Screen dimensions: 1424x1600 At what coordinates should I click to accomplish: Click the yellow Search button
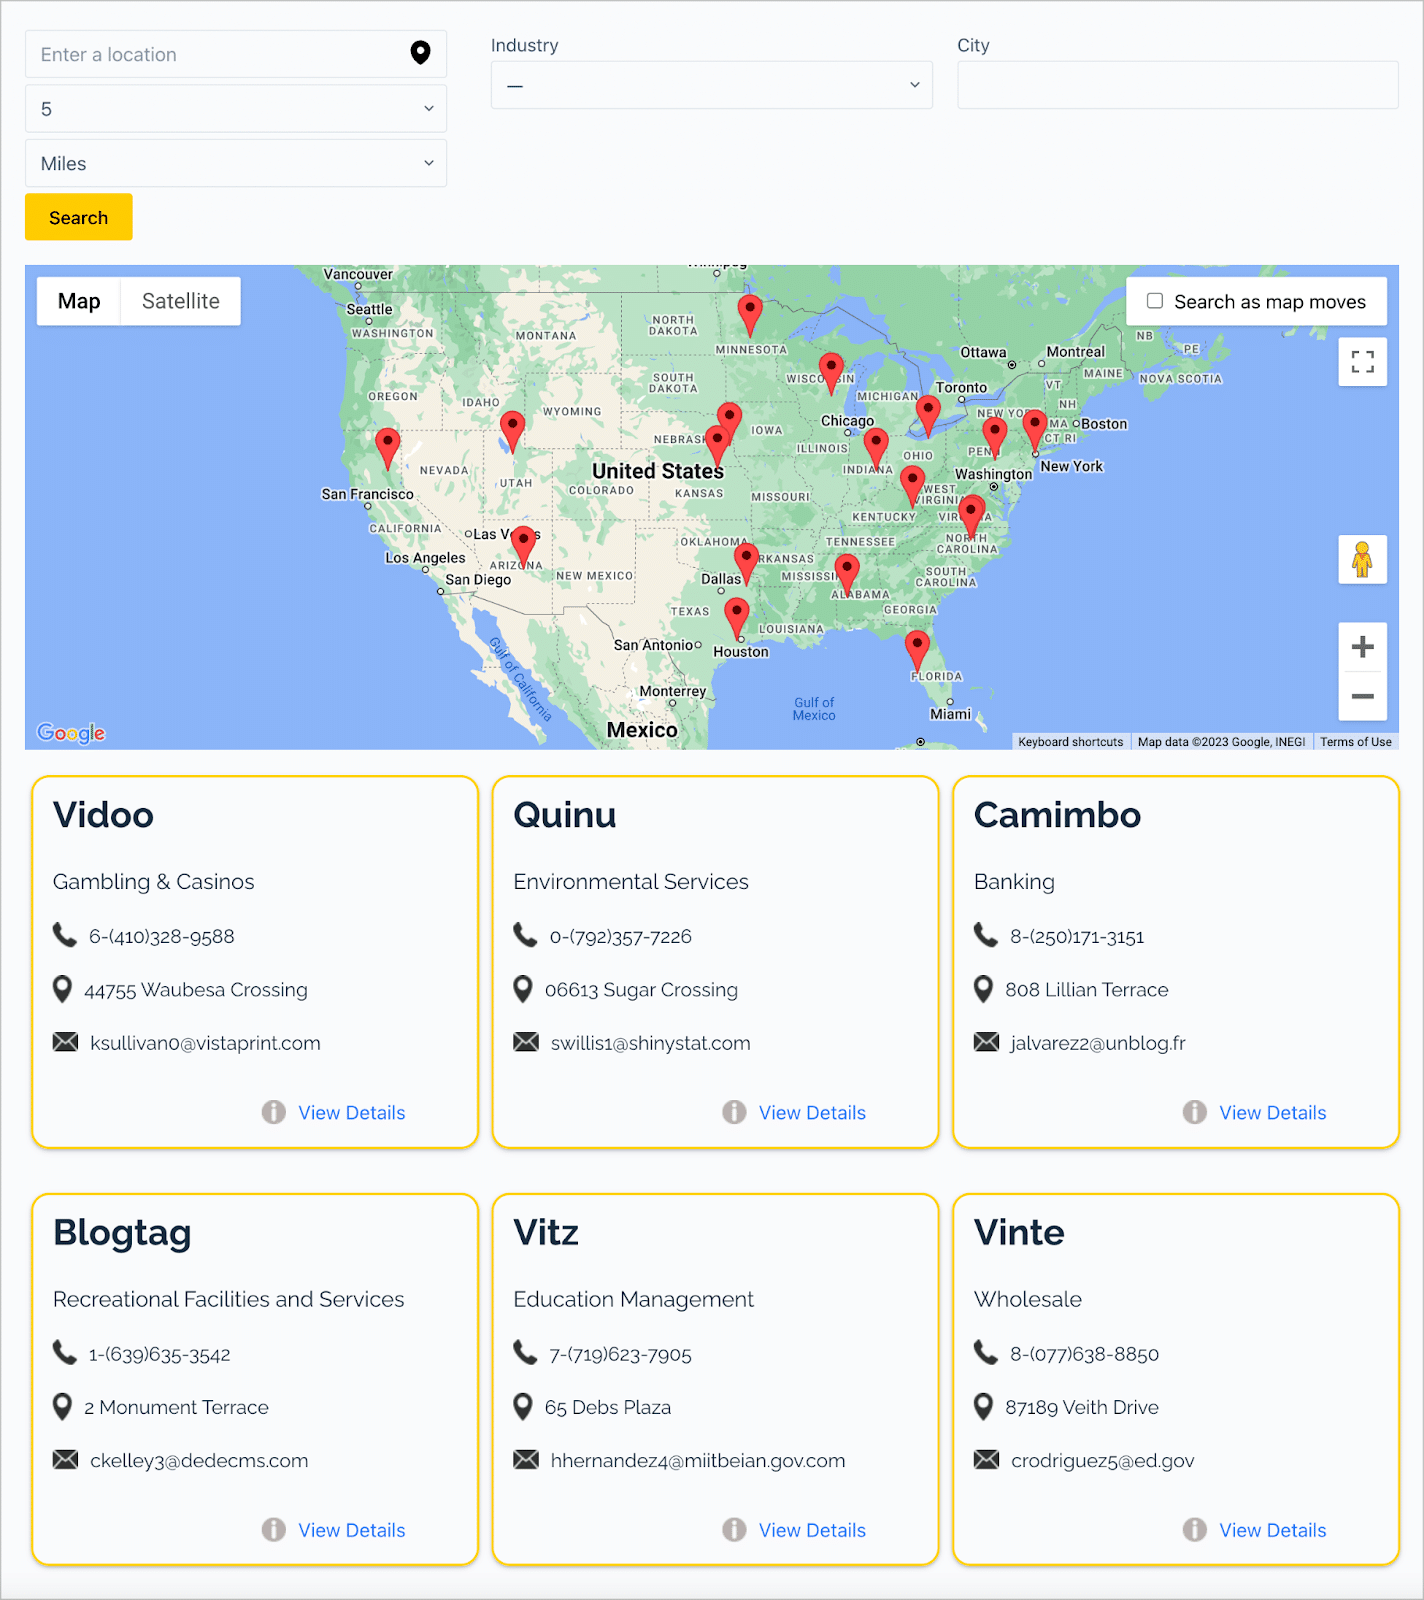pyautogui.click(x=79, y=217)
